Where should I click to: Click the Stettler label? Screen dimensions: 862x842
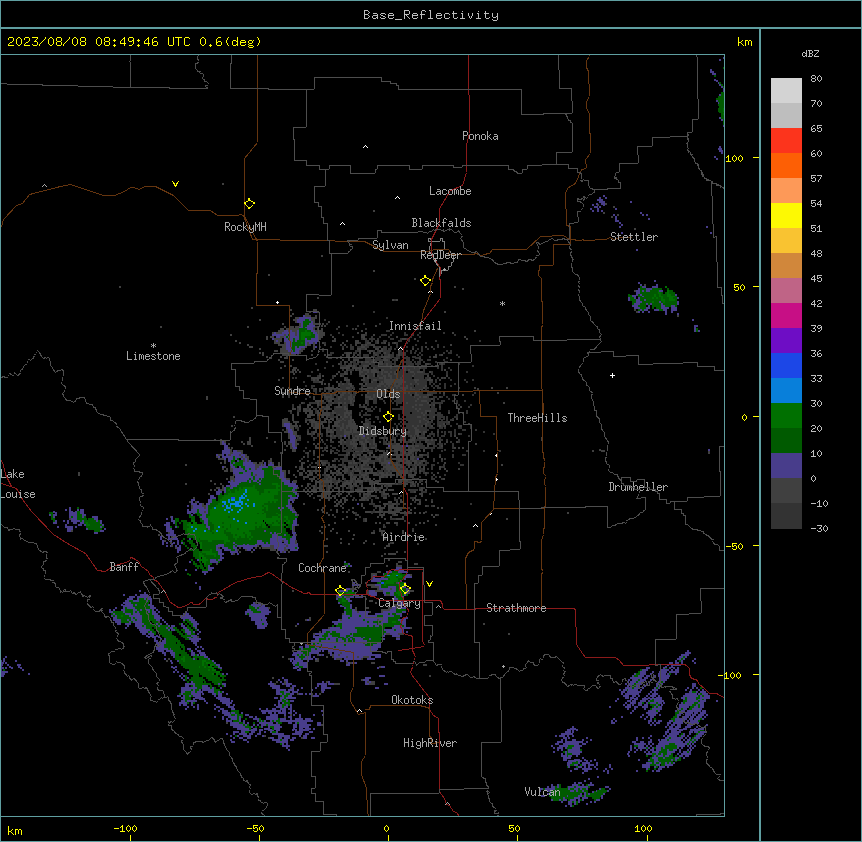tap(633, 237)
